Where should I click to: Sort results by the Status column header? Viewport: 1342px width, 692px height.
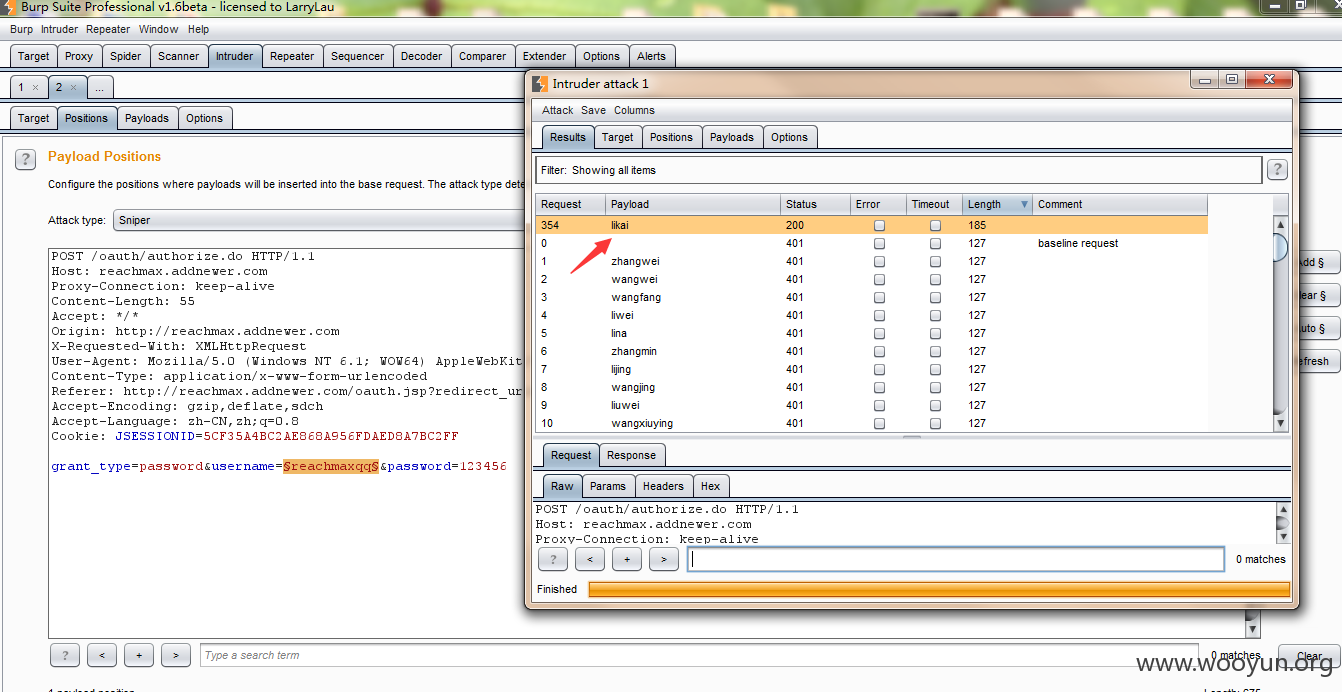click(x=813, y=205)
